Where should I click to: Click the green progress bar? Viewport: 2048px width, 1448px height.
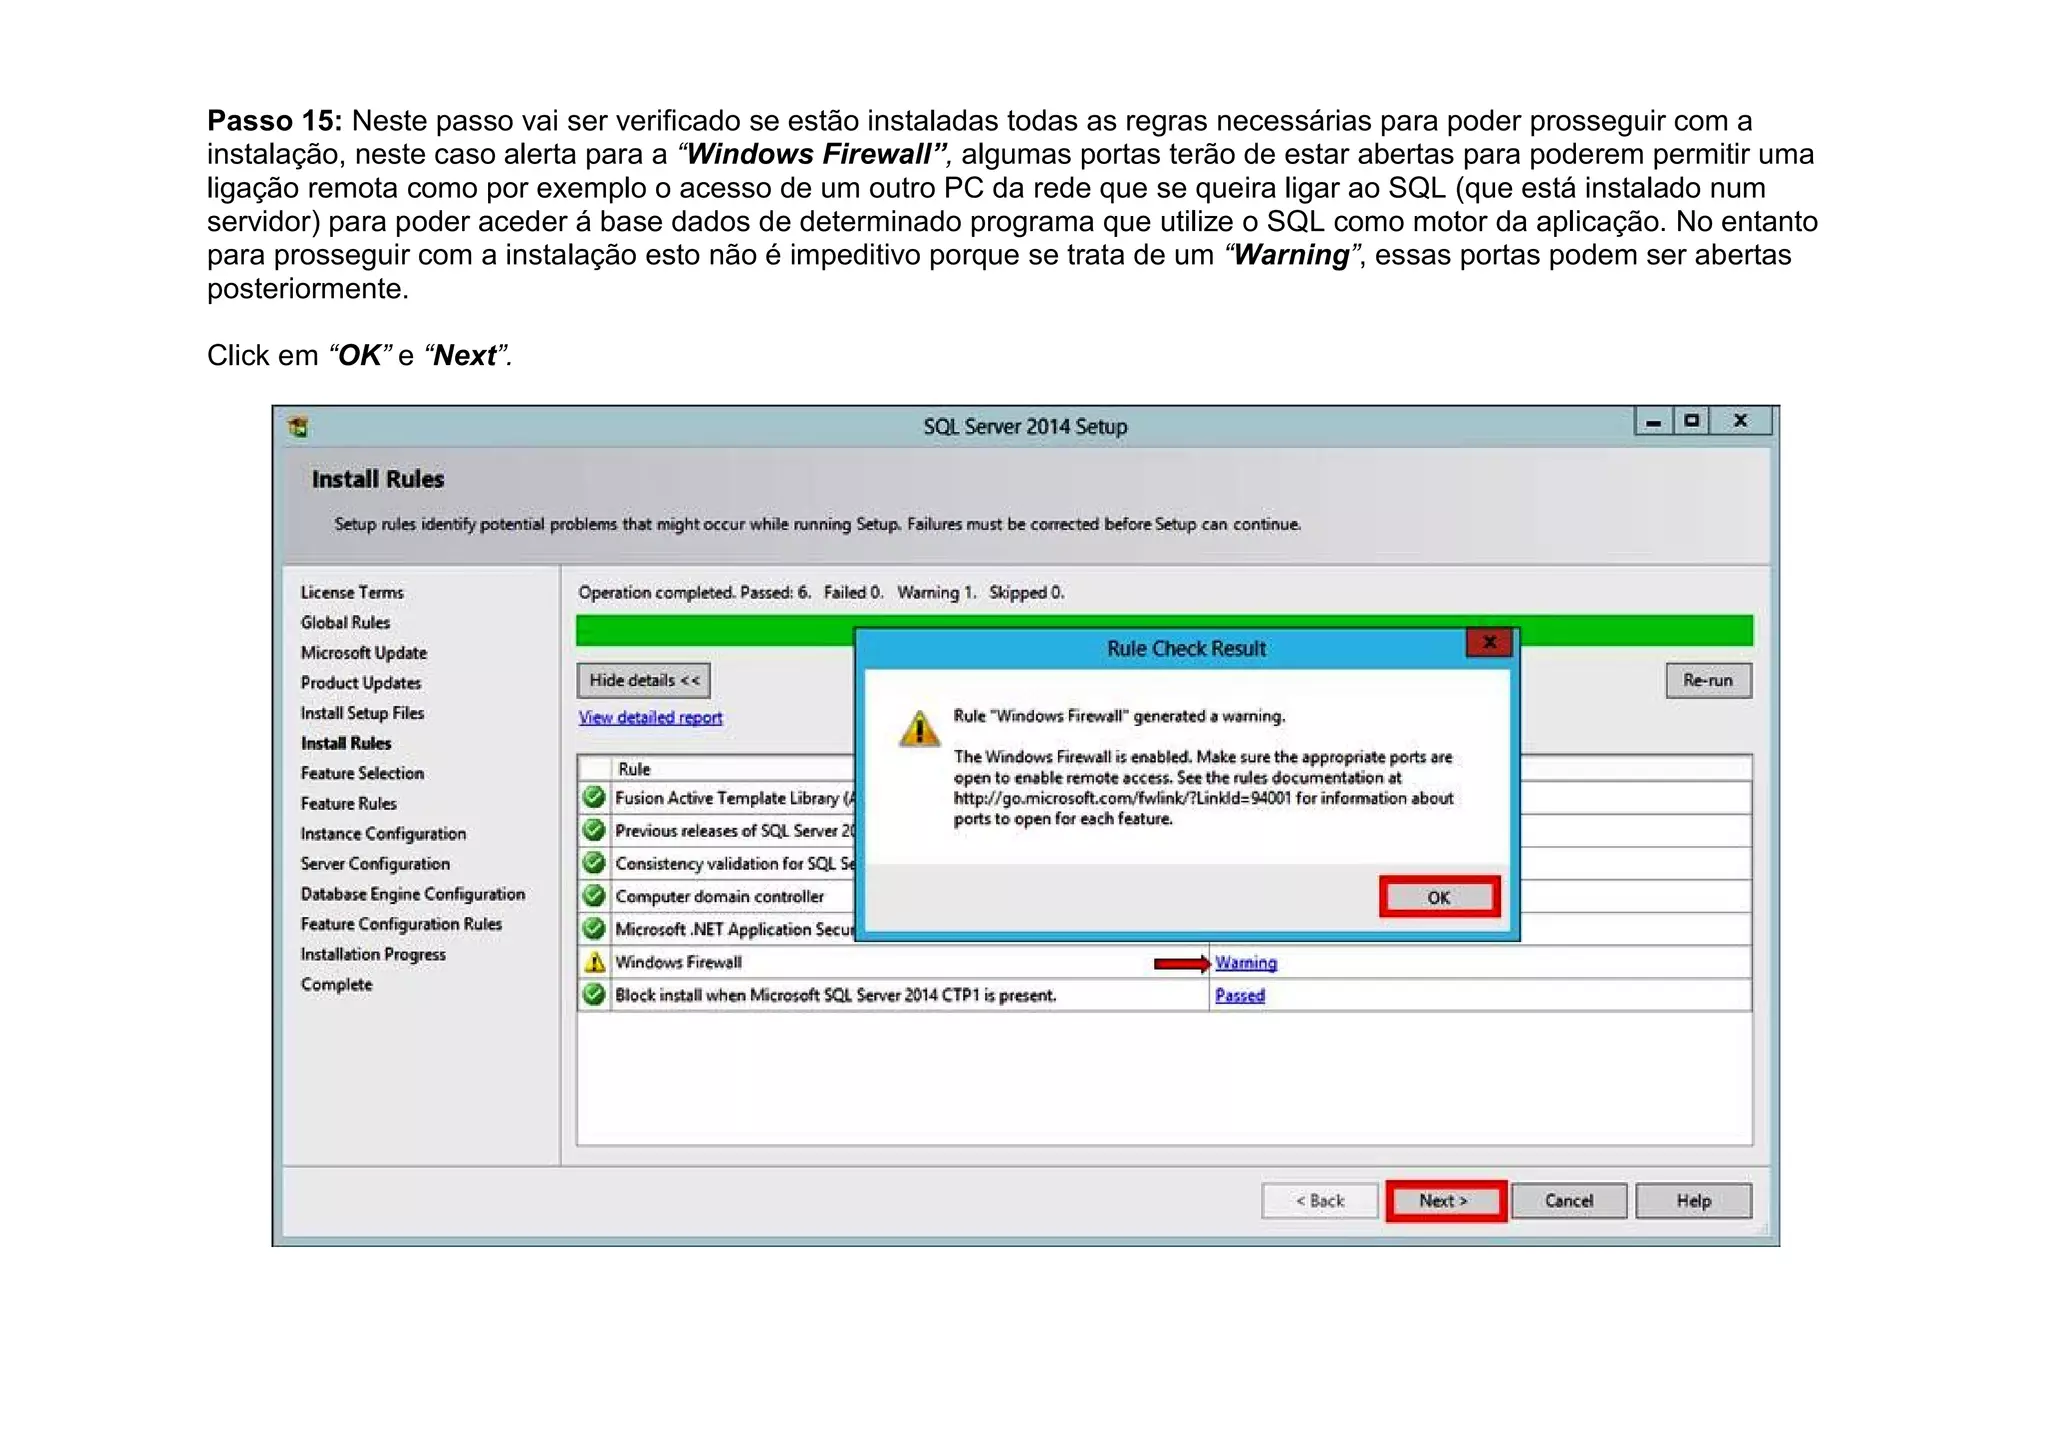(x=1164, y=631)
